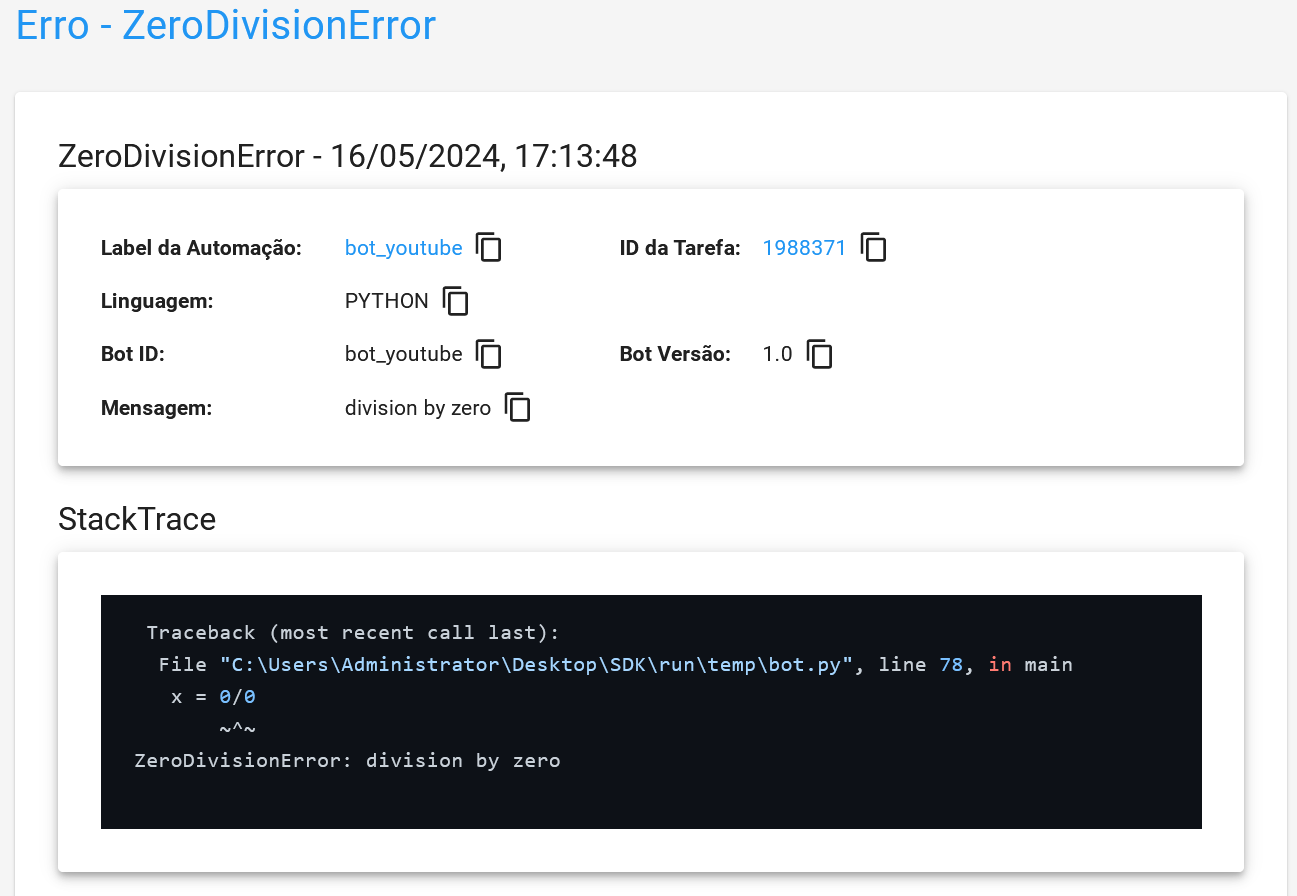Open task 1988371 link
This screenshot has height=896, width=1297.
(804, 248)
